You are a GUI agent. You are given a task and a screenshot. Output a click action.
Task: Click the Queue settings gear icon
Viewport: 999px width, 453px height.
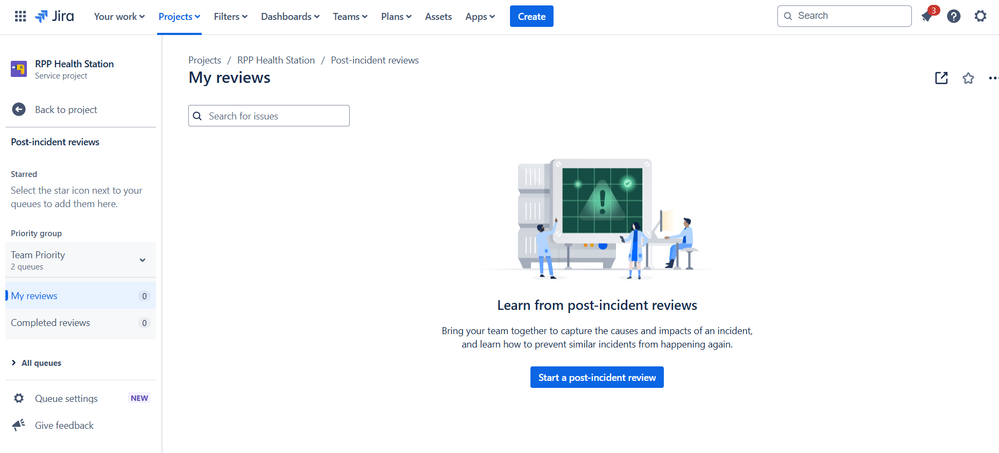[x=19, y=398]
